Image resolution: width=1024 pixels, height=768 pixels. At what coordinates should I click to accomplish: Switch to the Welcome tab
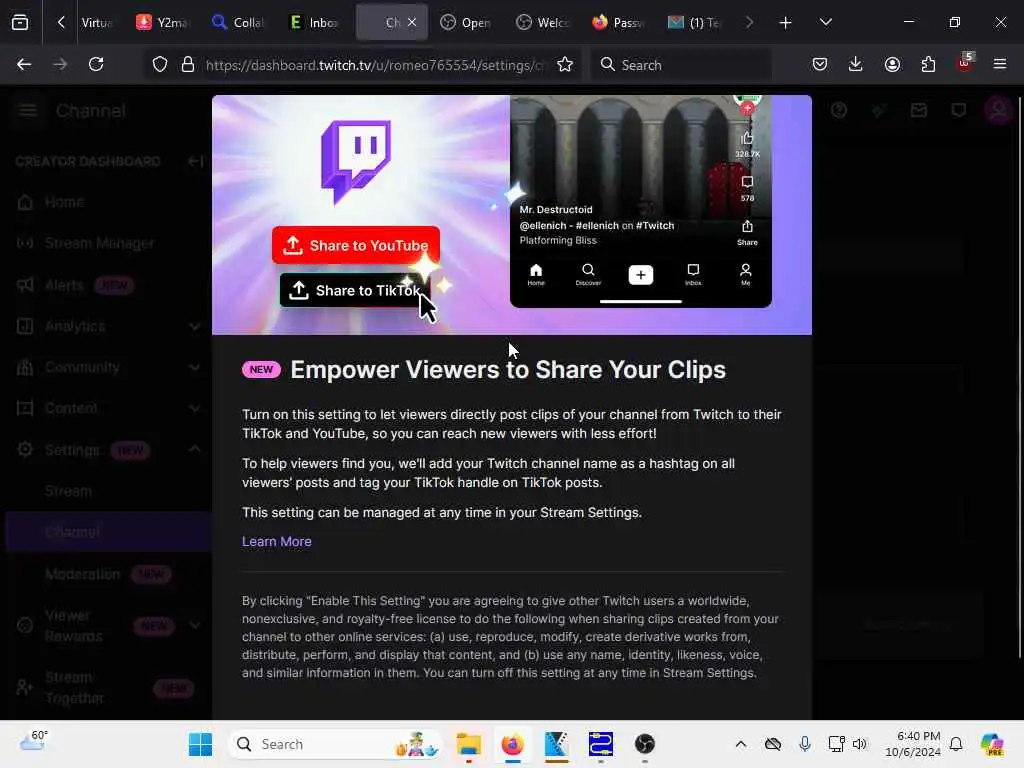pyautogui.click(x=541, y=22)
